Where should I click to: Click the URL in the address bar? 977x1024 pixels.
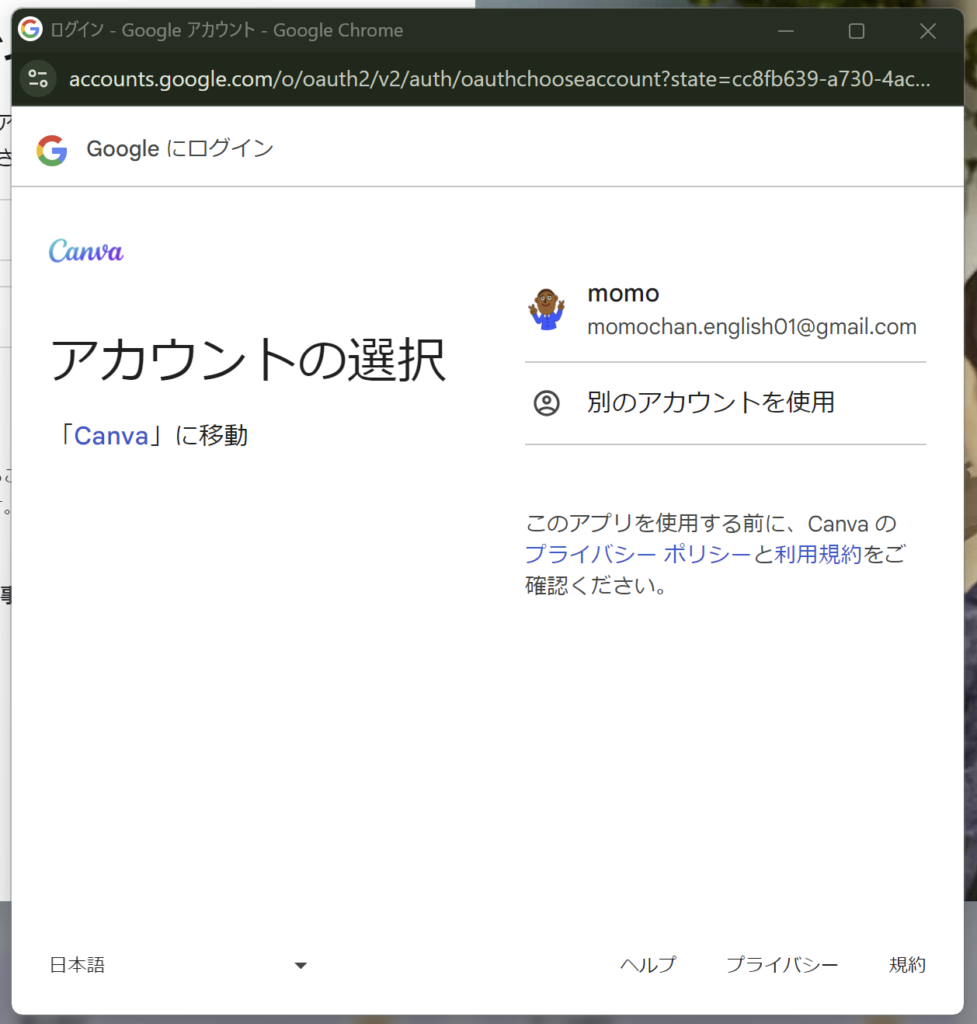pyautogui.click(x=500, y=79)
